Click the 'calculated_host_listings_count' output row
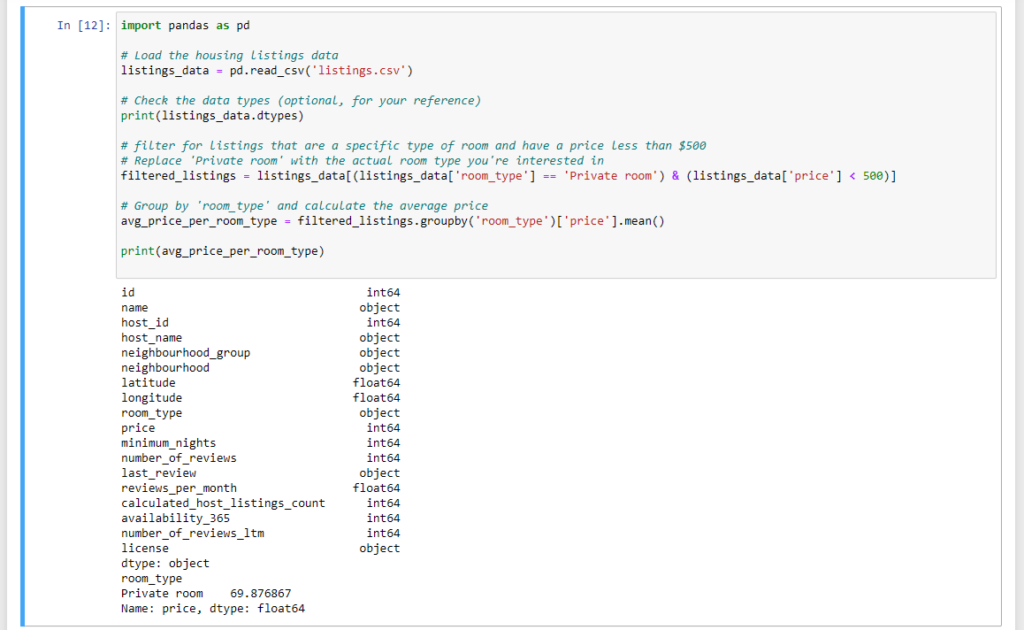 (x=223, y=503)
